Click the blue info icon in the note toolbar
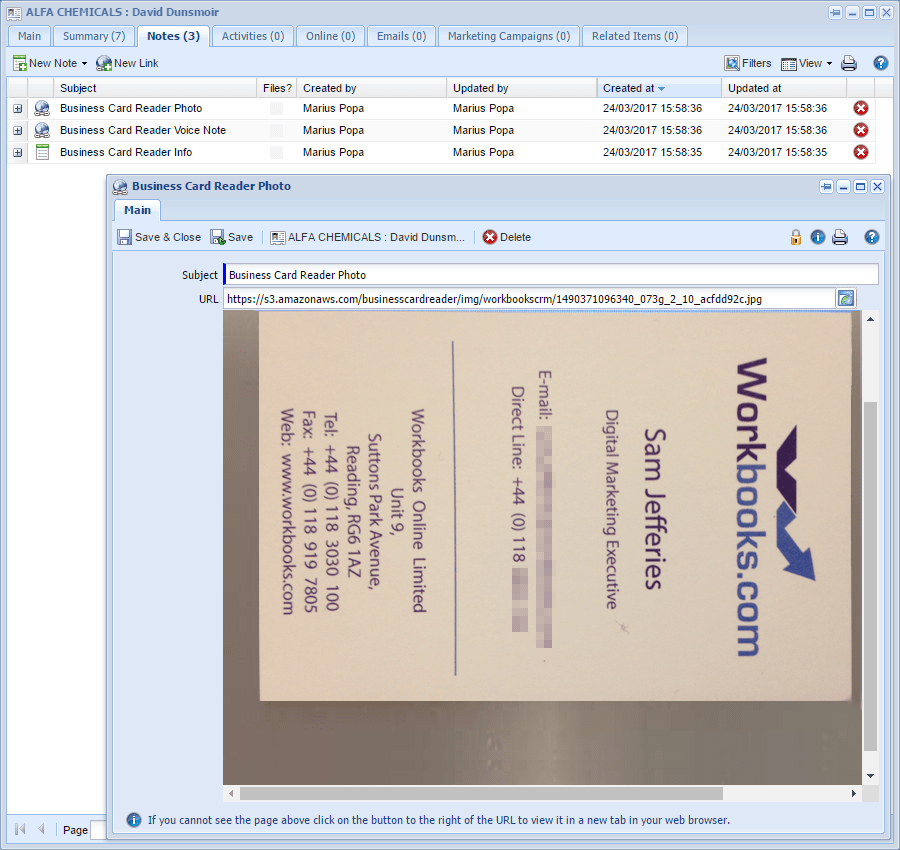900x850 pixels. [817, 237]
